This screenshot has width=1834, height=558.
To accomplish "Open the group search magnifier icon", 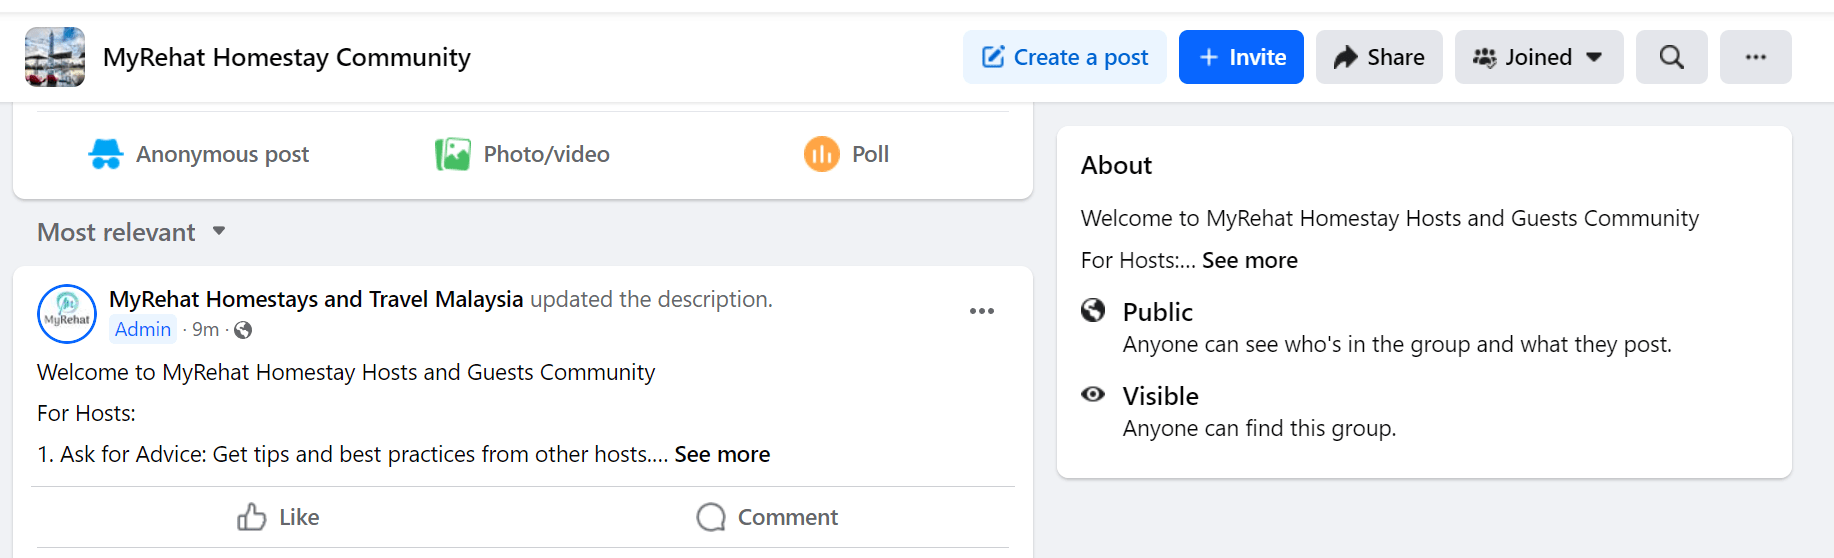I will 1672,57.
